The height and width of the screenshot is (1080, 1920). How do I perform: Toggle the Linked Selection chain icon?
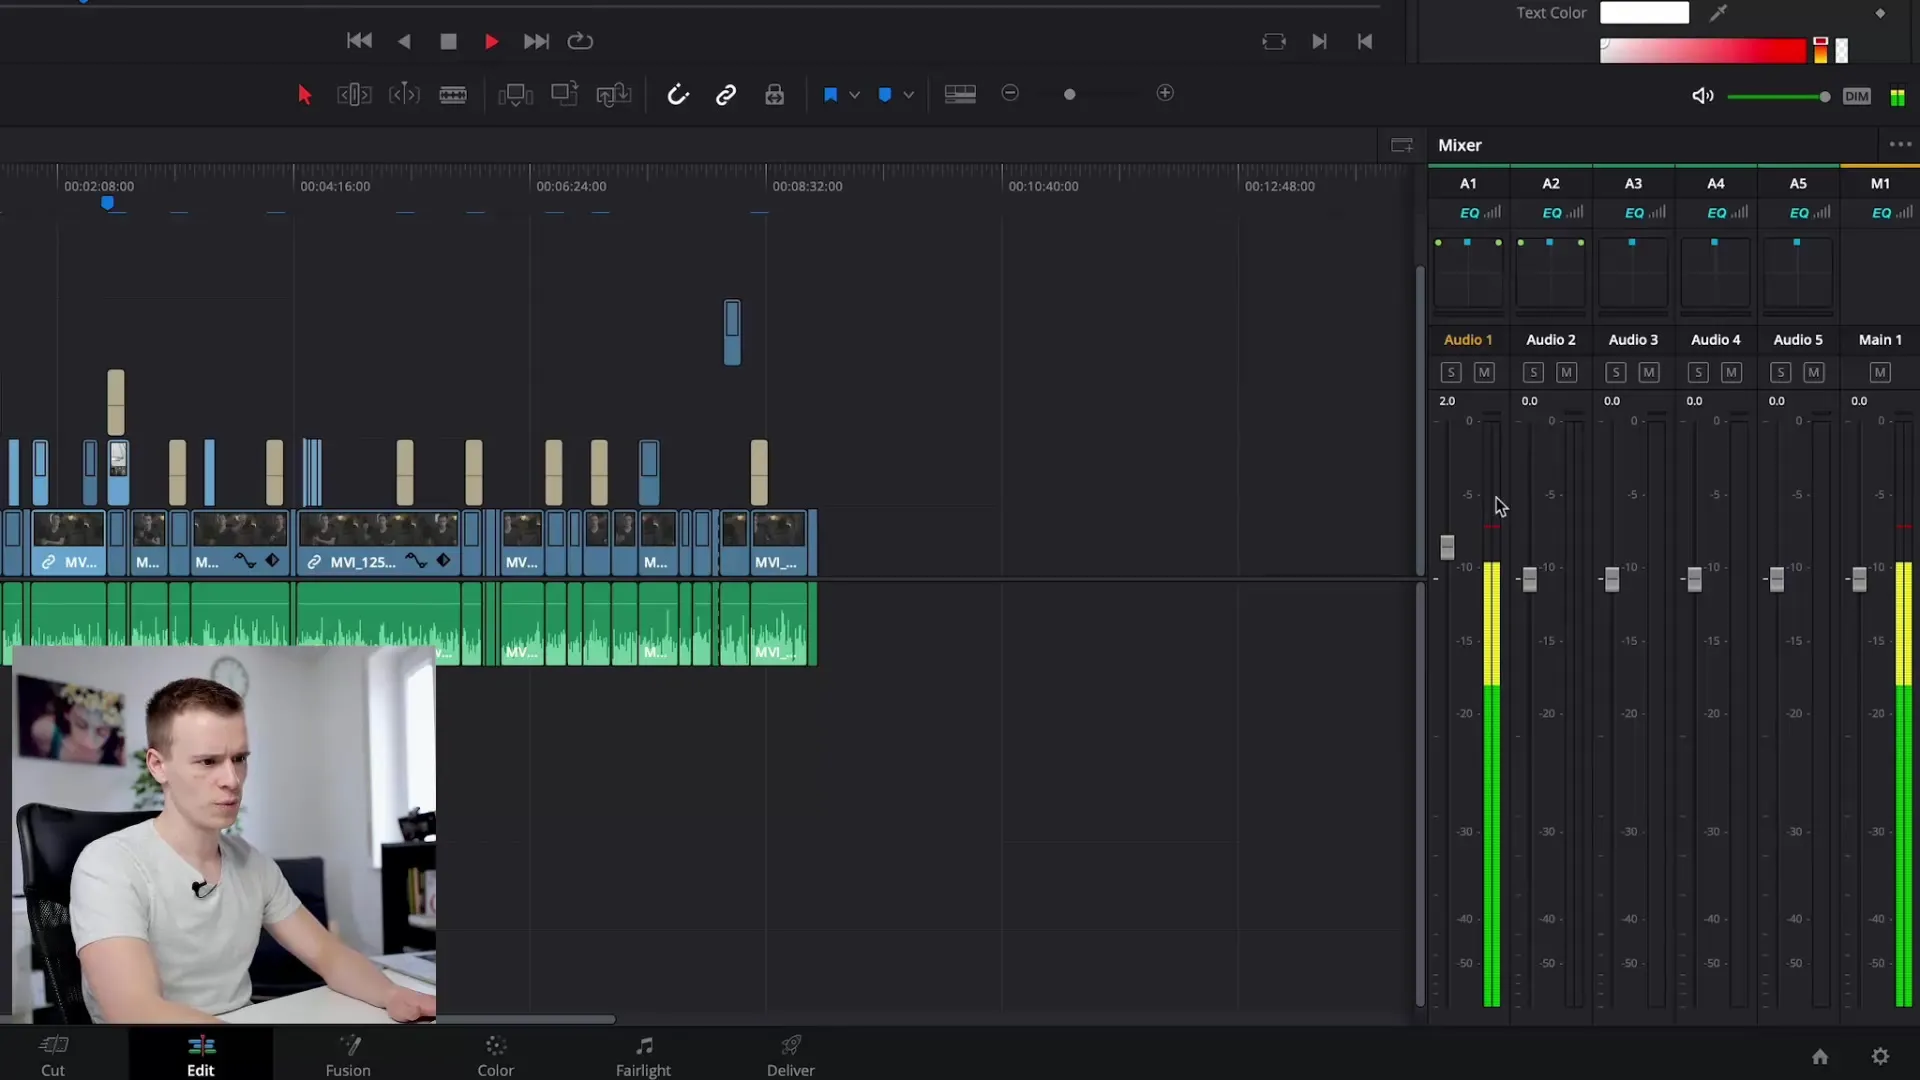pos(726,95)
